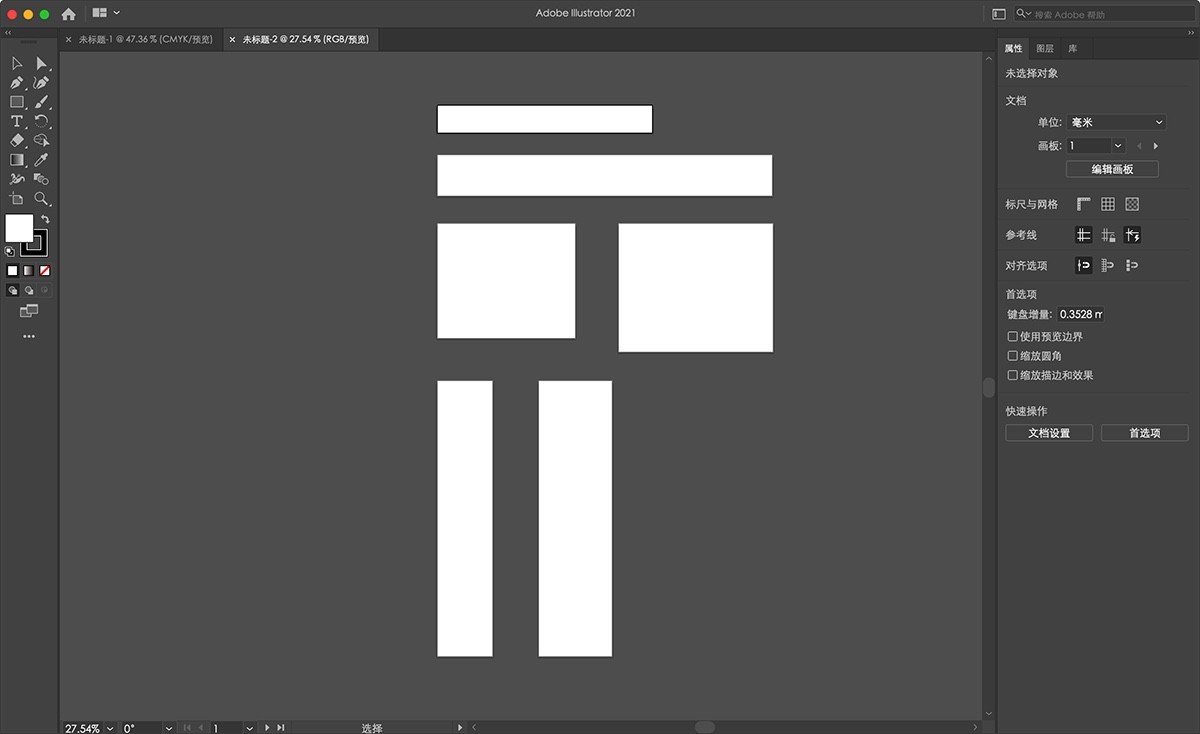Viewport: 1200px width, 734px height.
Task: Show rulers from 标尺与网格 icons
Action: click(1083, 203)
